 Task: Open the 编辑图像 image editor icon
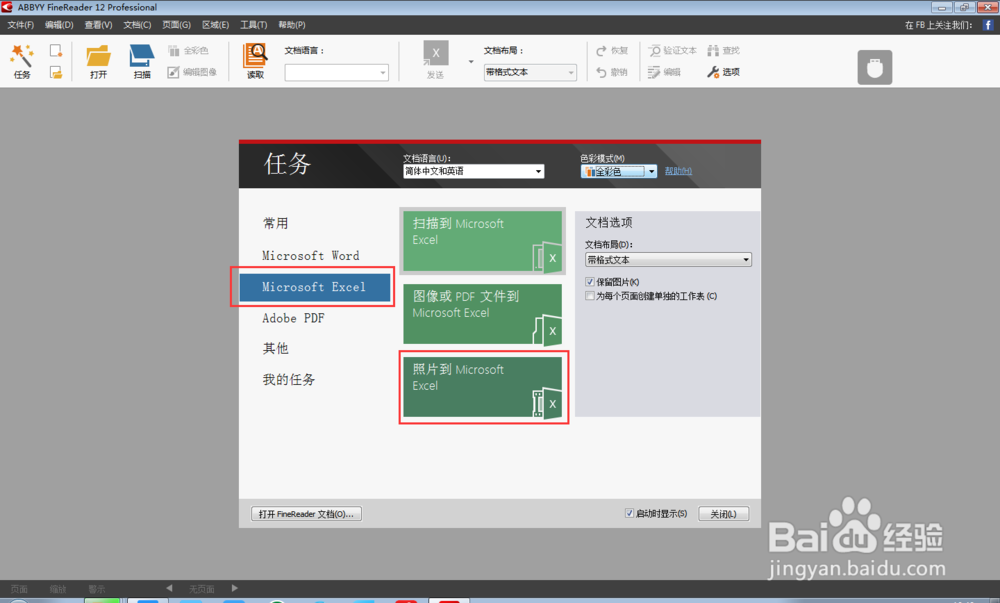click(x=173, y=72)
